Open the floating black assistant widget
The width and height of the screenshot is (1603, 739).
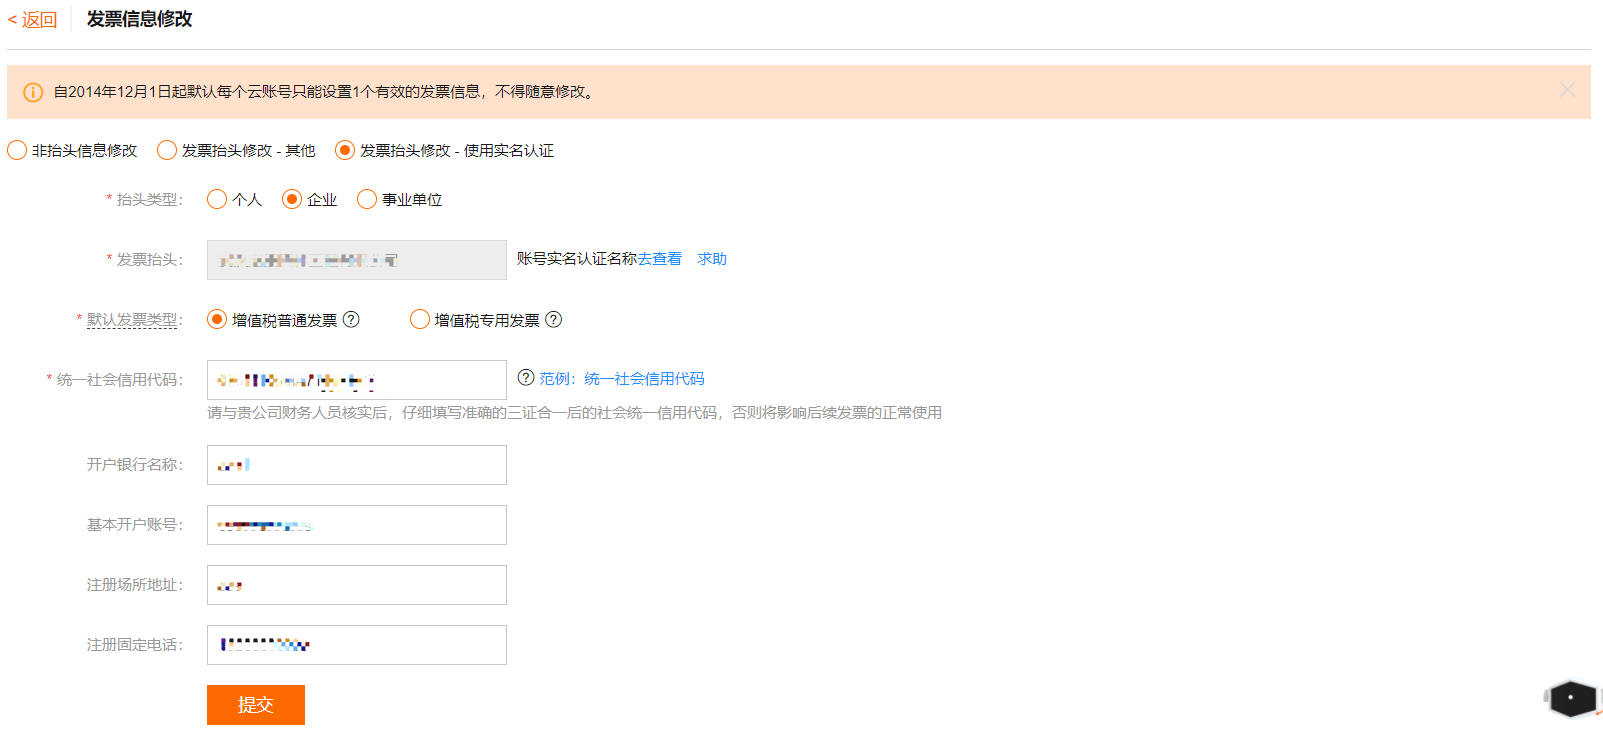point(1571,698)
